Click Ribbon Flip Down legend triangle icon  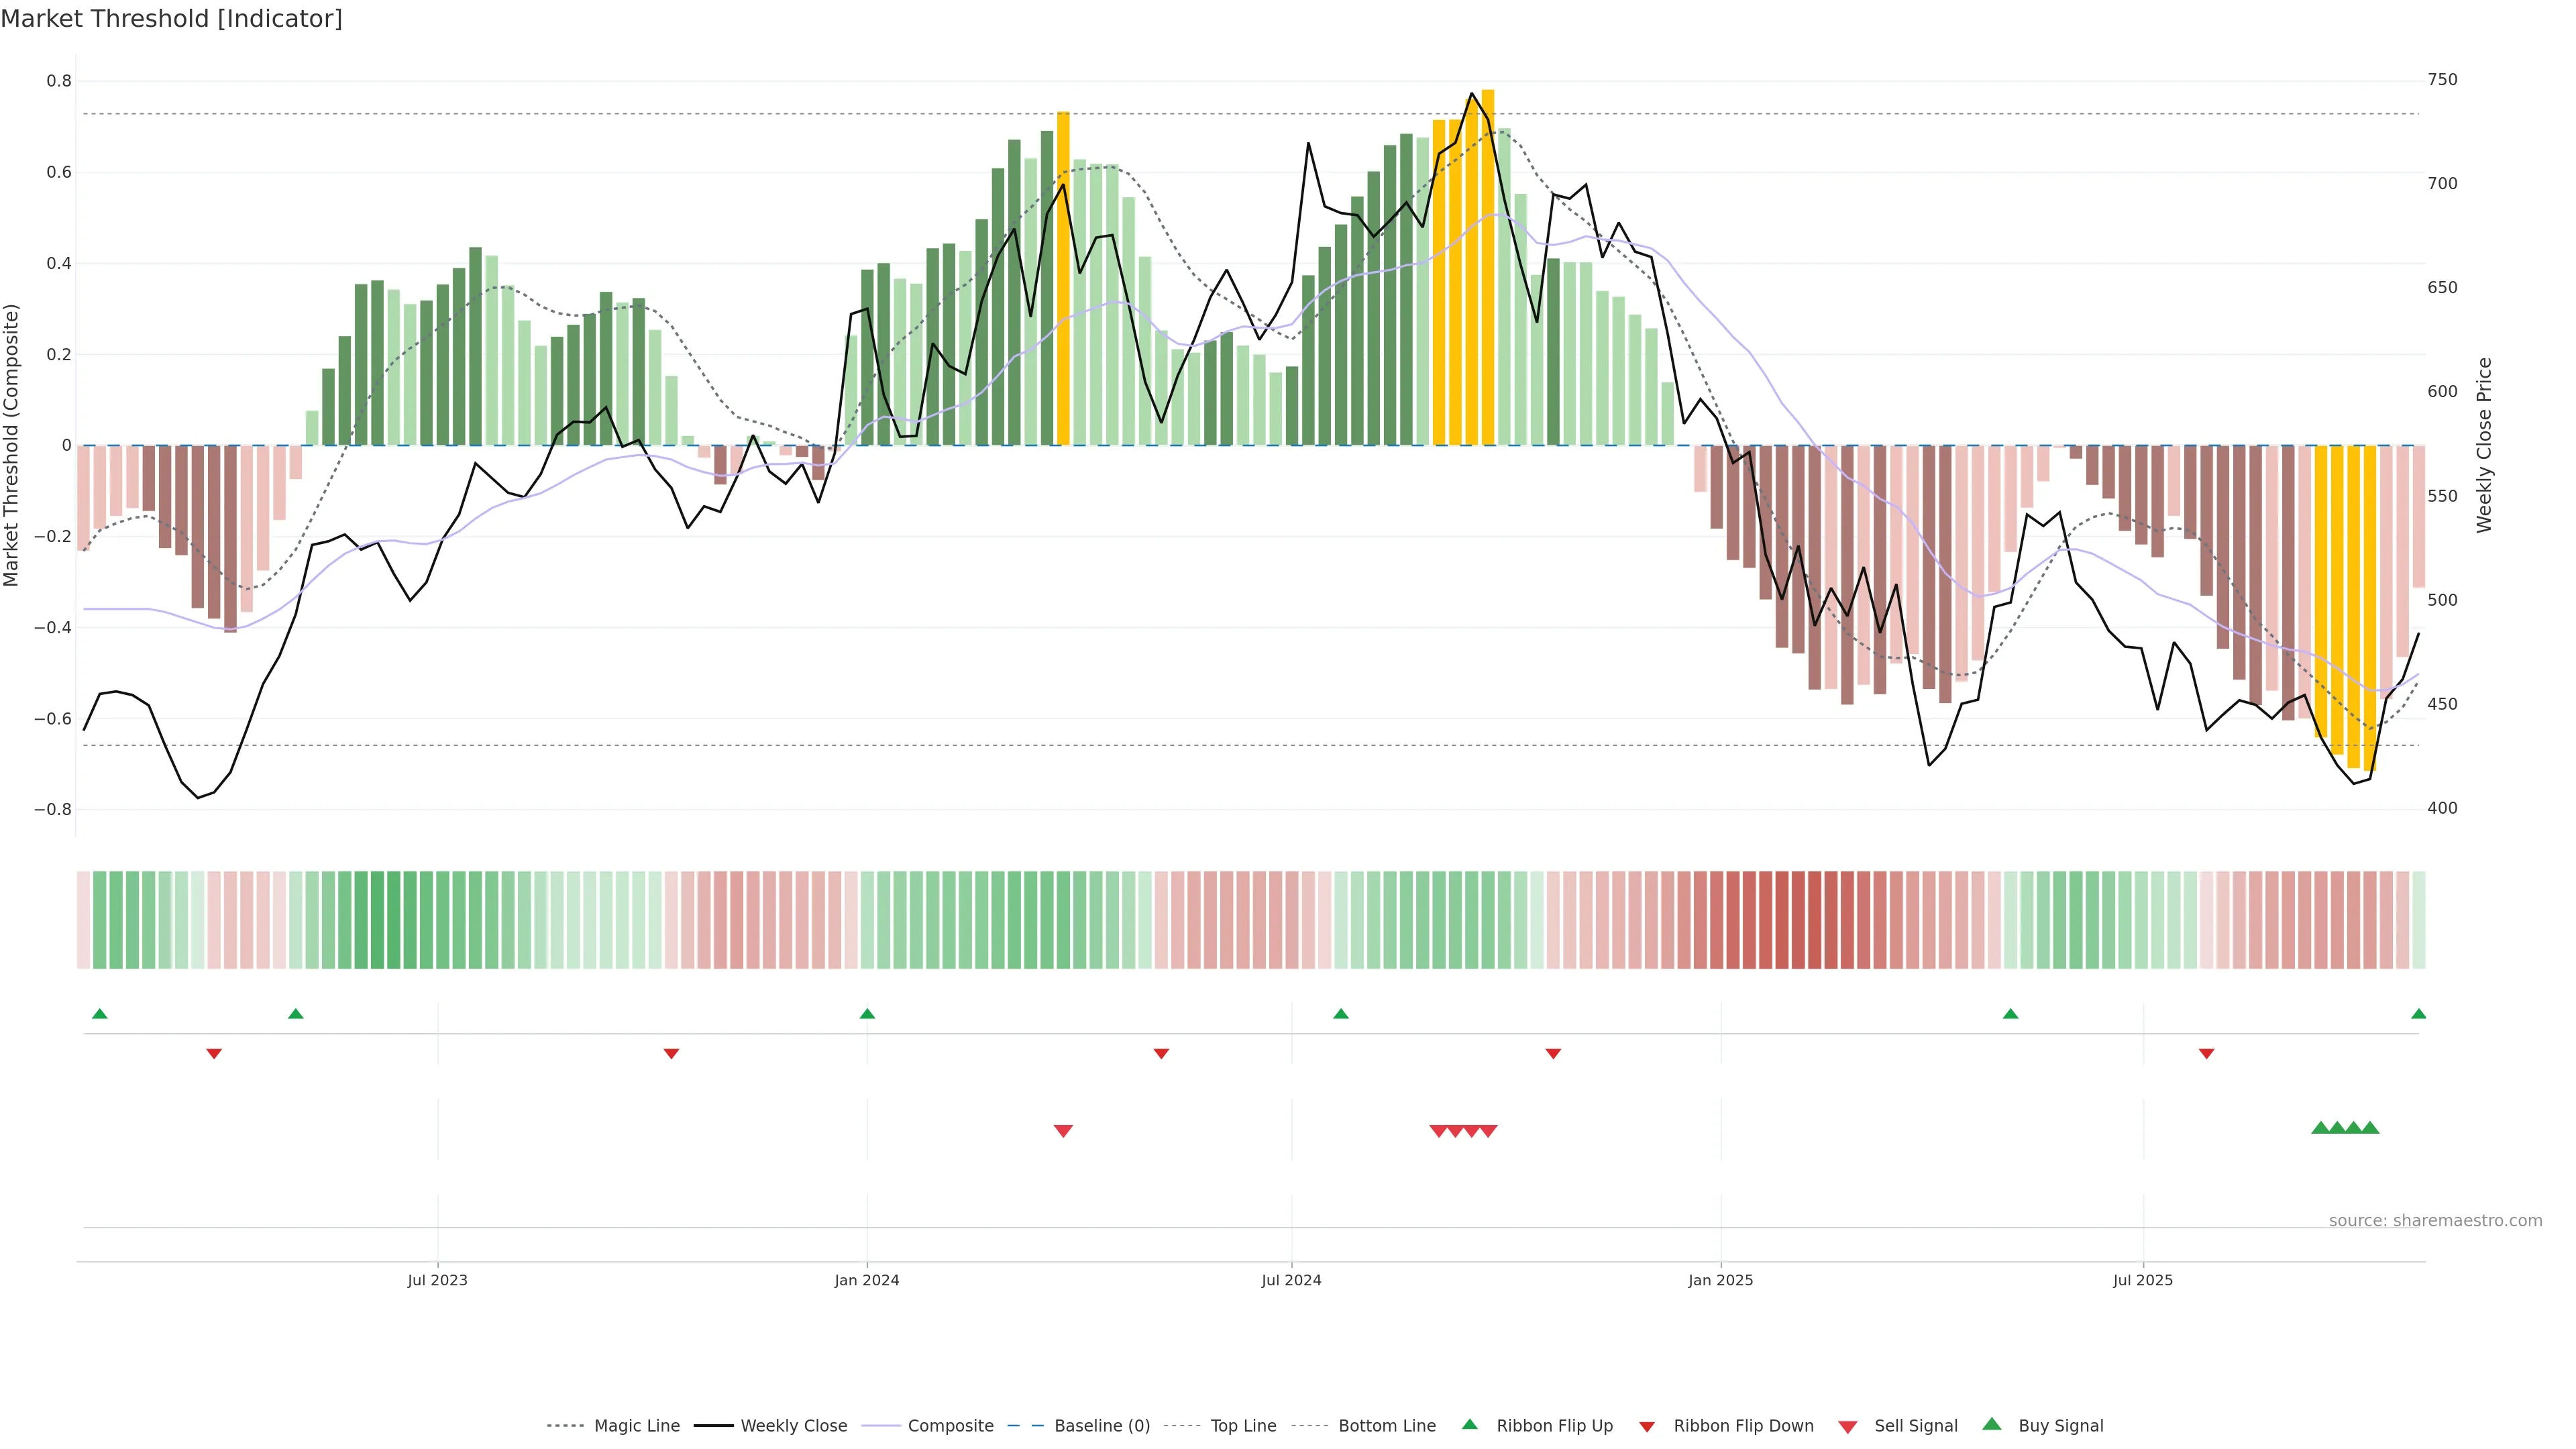pos(1647,1427)
